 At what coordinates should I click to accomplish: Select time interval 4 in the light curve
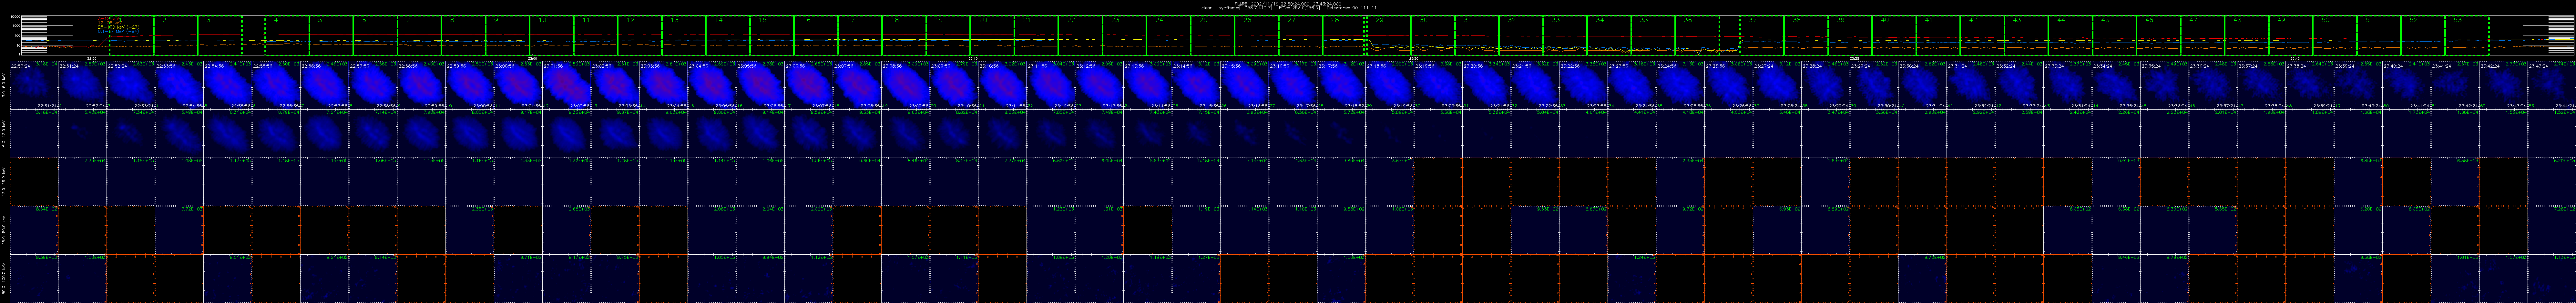(287, 35)
